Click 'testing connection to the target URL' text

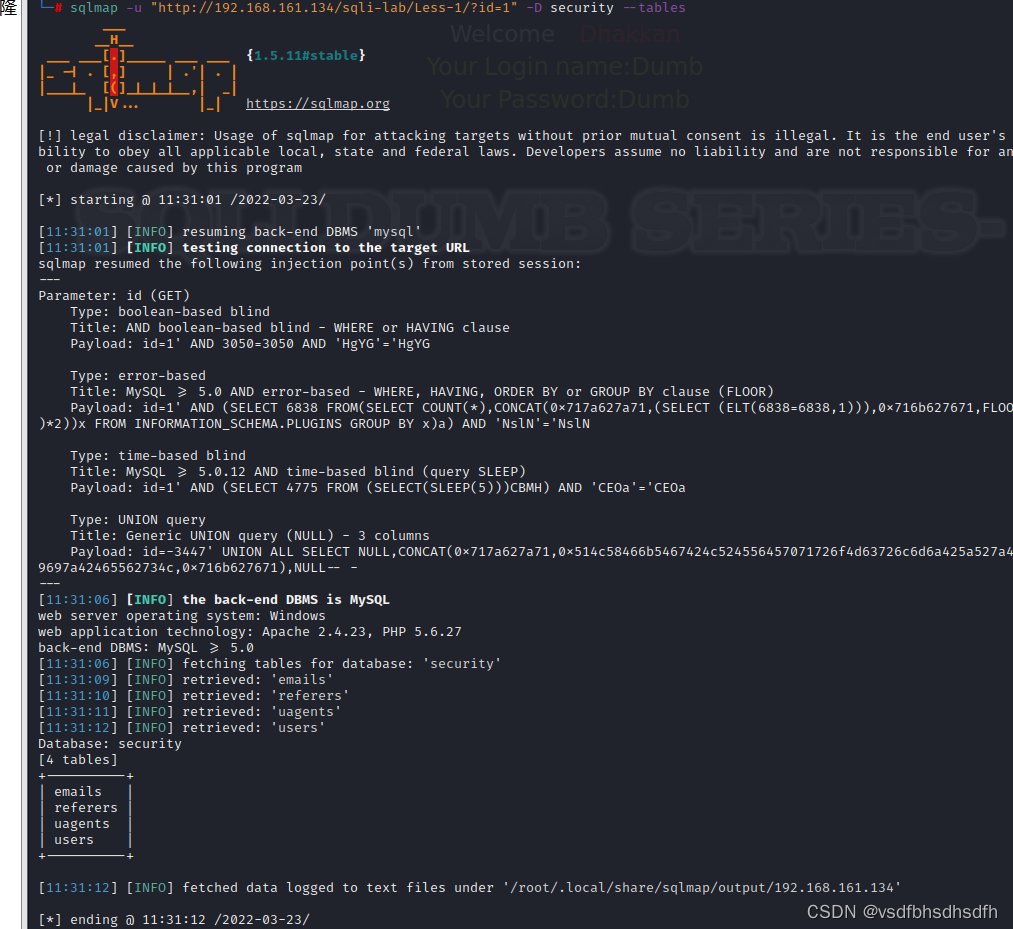(x=326, y=248)
